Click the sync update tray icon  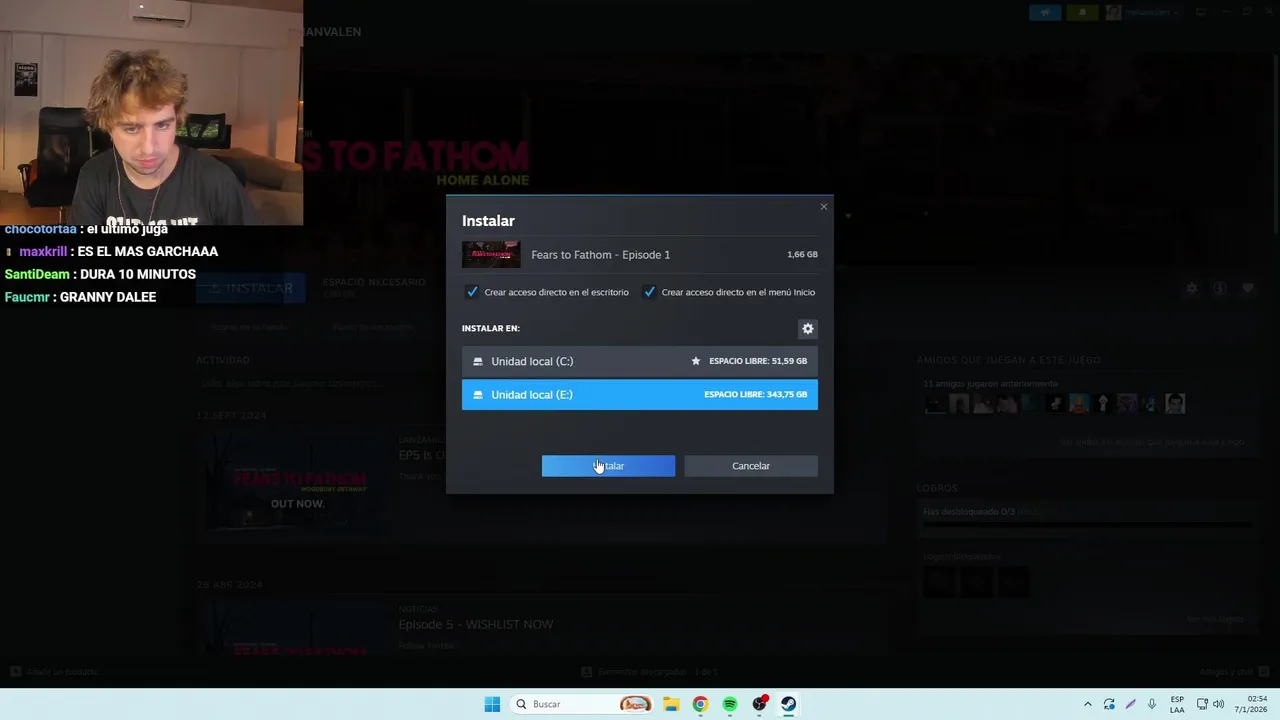click(x=1109, y=704)
